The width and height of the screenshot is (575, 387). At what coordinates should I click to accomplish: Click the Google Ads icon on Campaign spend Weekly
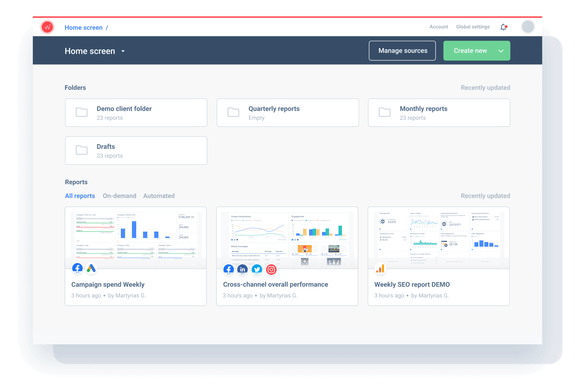[x=91, y=268]
